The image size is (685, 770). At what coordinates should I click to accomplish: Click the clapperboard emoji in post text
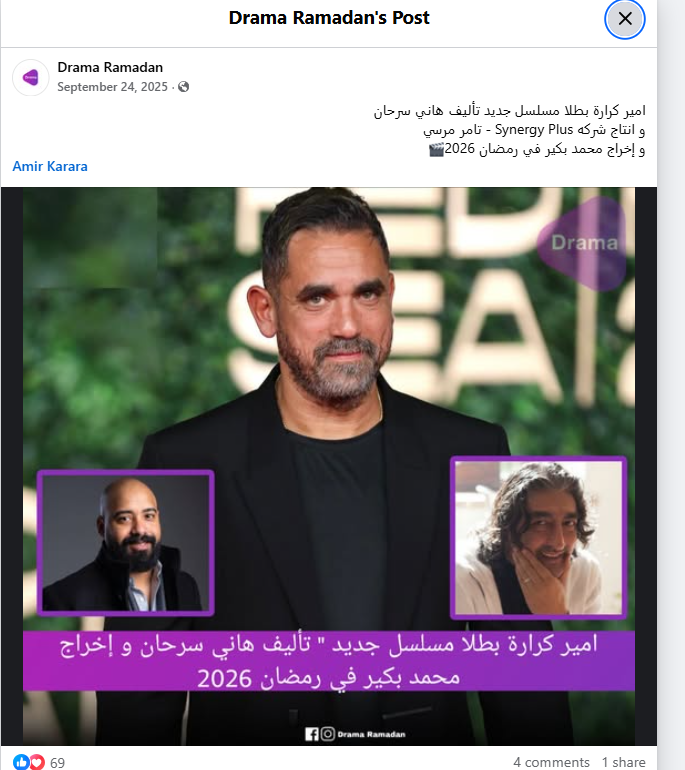click(436, 149)
